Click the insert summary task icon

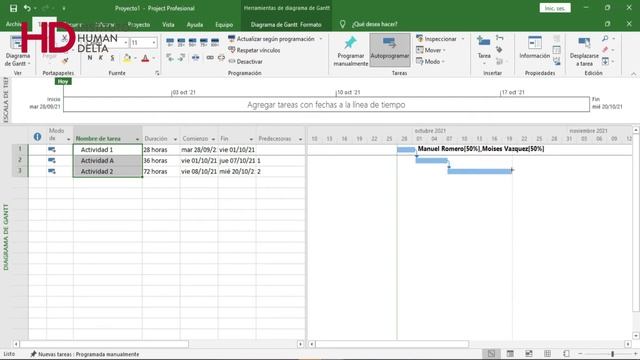pos(500,38)
